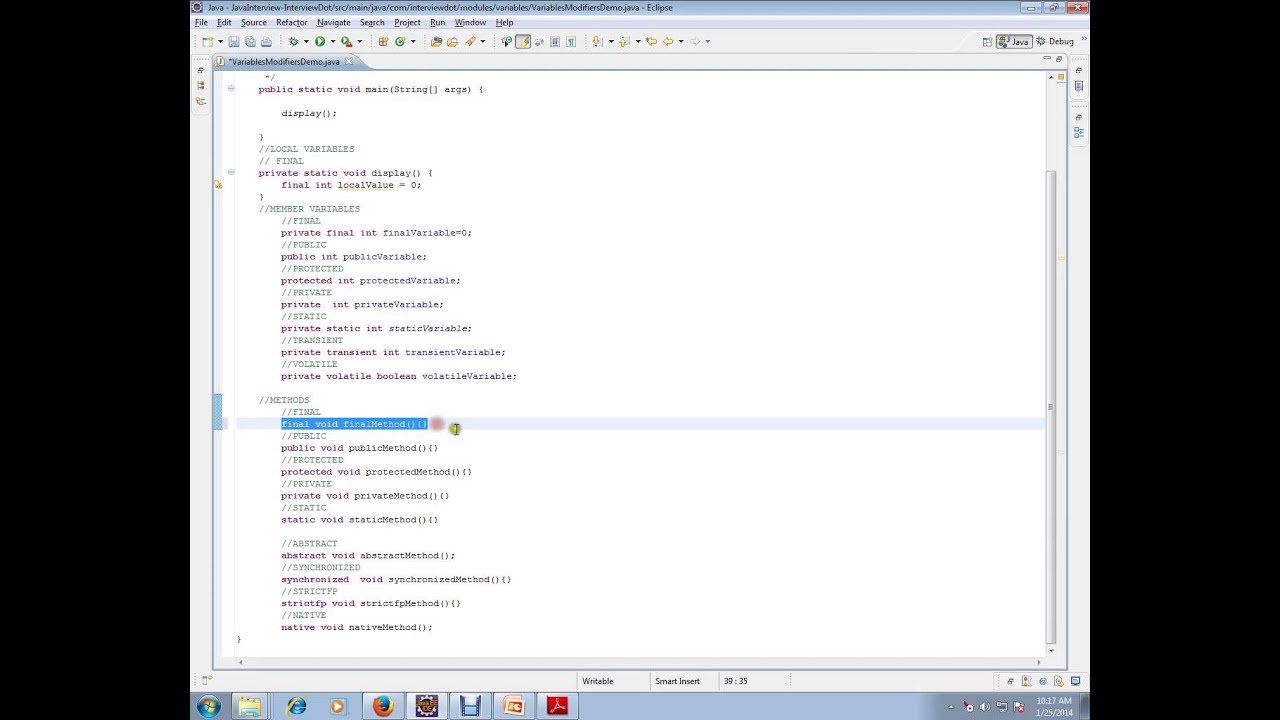Open the Task List fast view icon
The image size is (1280, 720).
pyautogui.click(x=1079, y=86)
